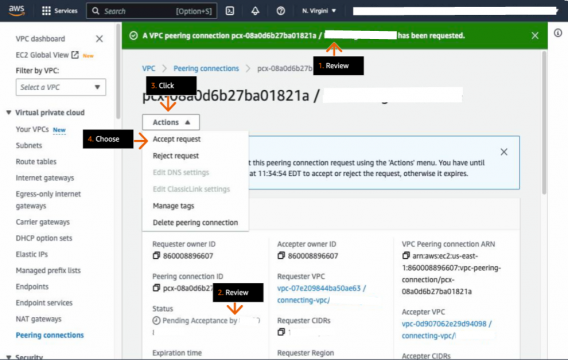Open the help question mark menu
Image resolution: width=568 pixels, height=360 pixels.
pos(280,11)
